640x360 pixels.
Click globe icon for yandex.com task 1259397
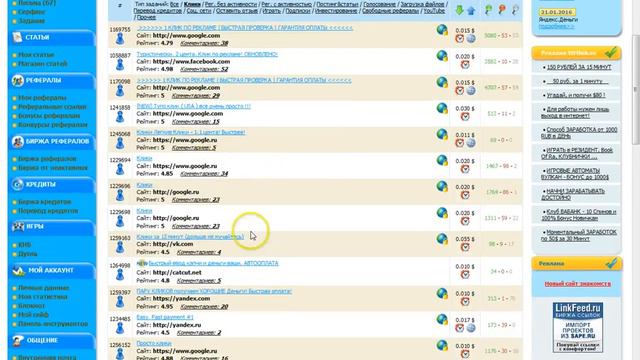(x=442, y=293)
